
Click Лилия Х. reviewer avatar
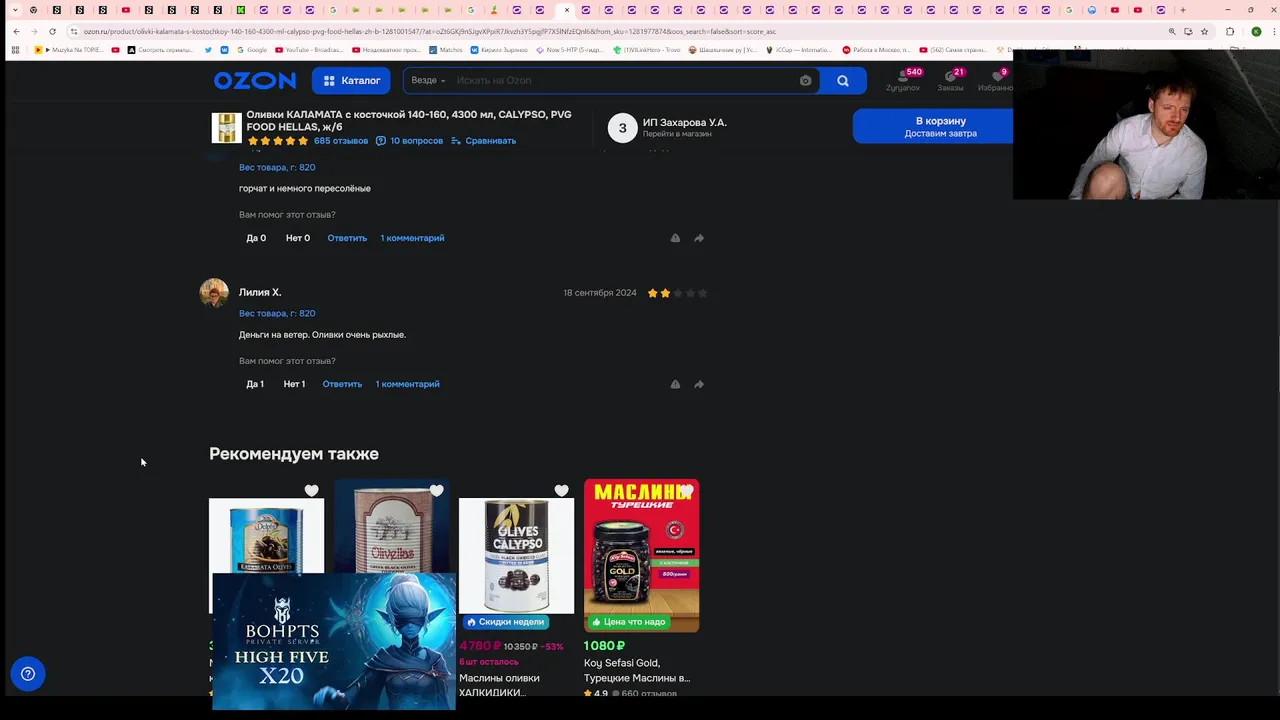pyautogui.click(x=214, y=293)
